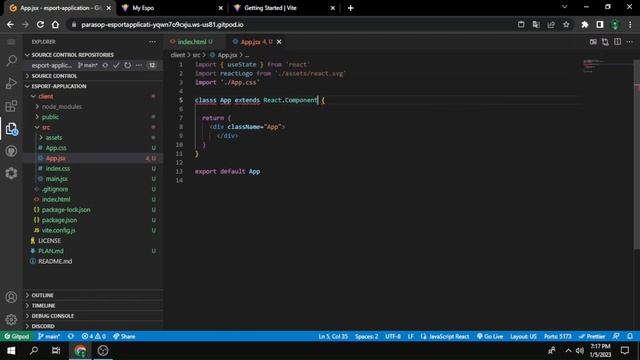
Task: Open vite.config.js file
Action: [x=58, y=230]
